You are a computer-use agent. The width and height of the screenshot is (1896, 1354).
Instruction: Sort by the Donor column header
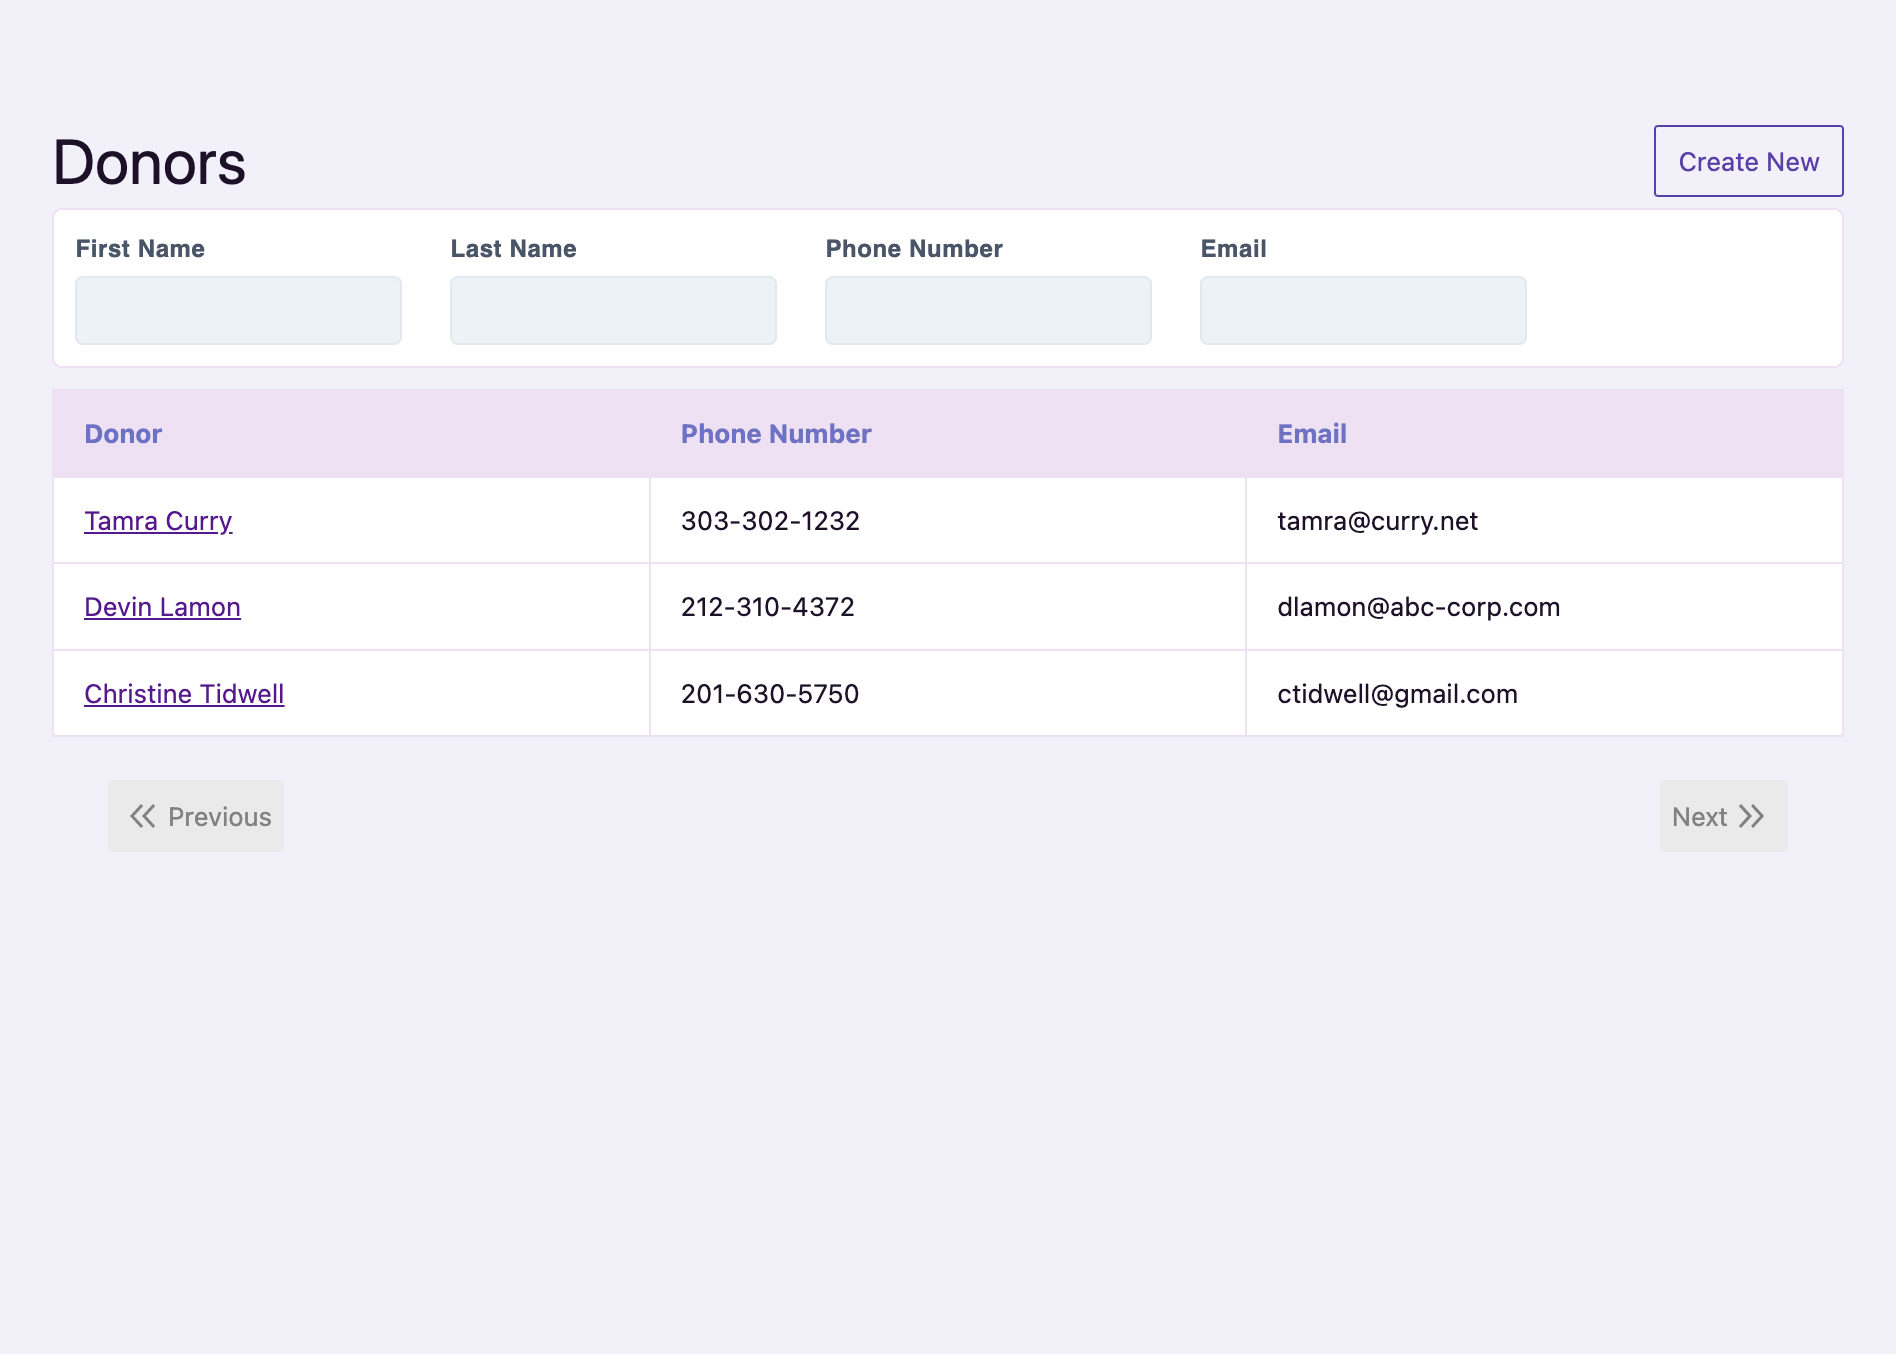coord(122,434)
